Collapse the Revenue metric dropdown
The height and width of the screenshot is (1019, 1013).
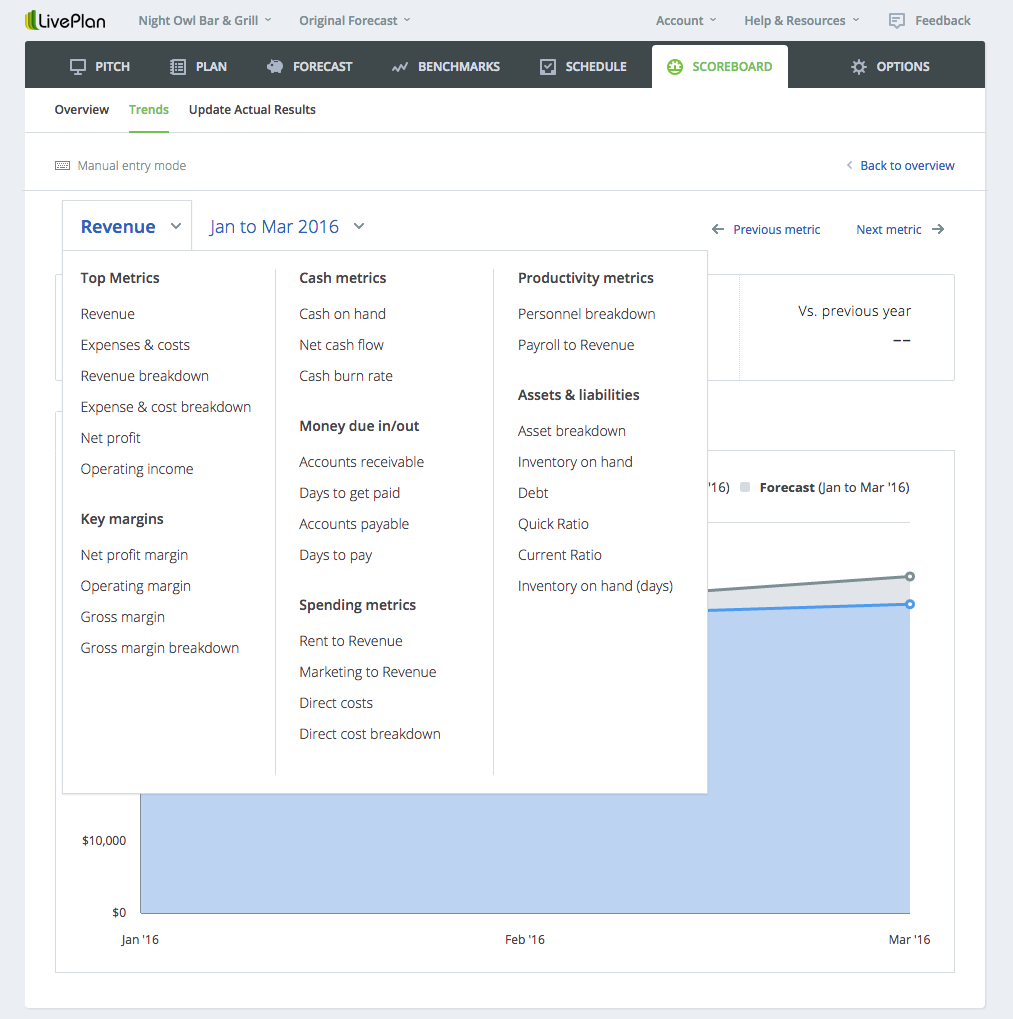[127, 226]
